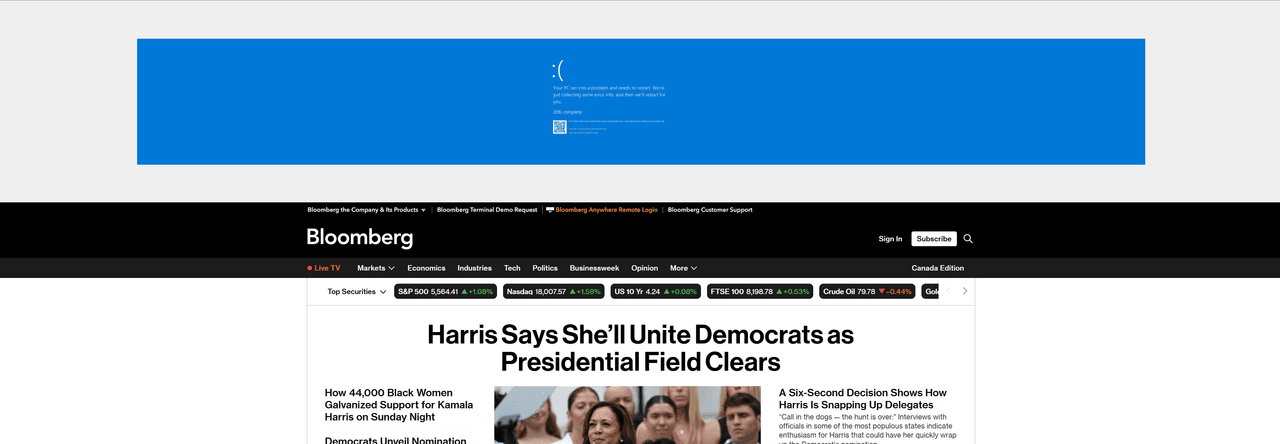Open the Markets dropdown menu

[x=376, y=268]
